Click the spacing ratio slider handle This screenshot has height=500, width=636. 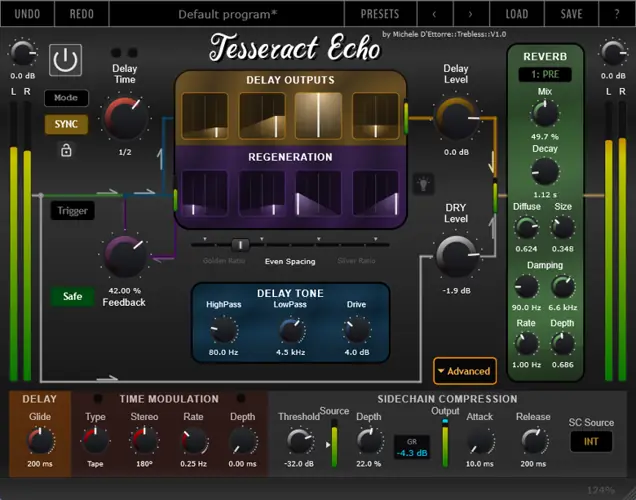[241, 245]
